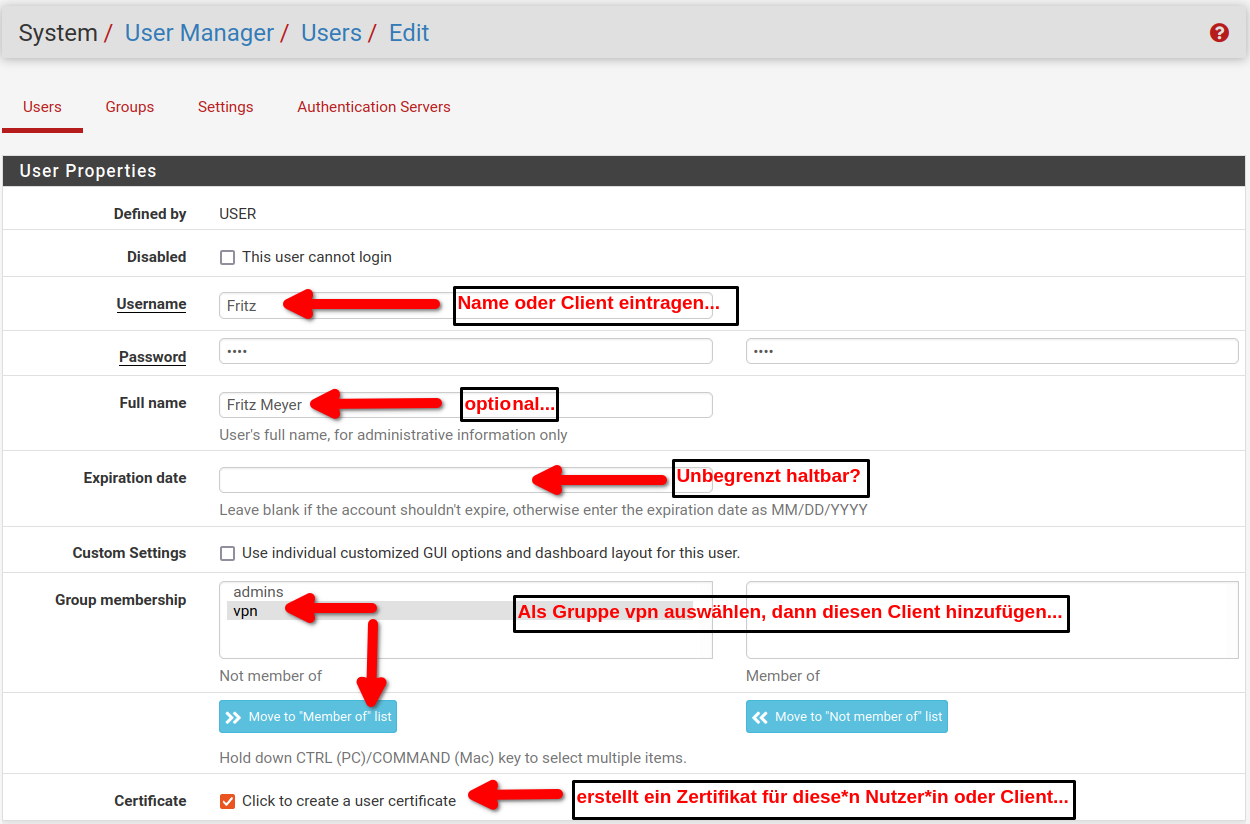Click the User Properties panel header
The height and width of the screenshot is (824, 1250).
pos(625,171)
